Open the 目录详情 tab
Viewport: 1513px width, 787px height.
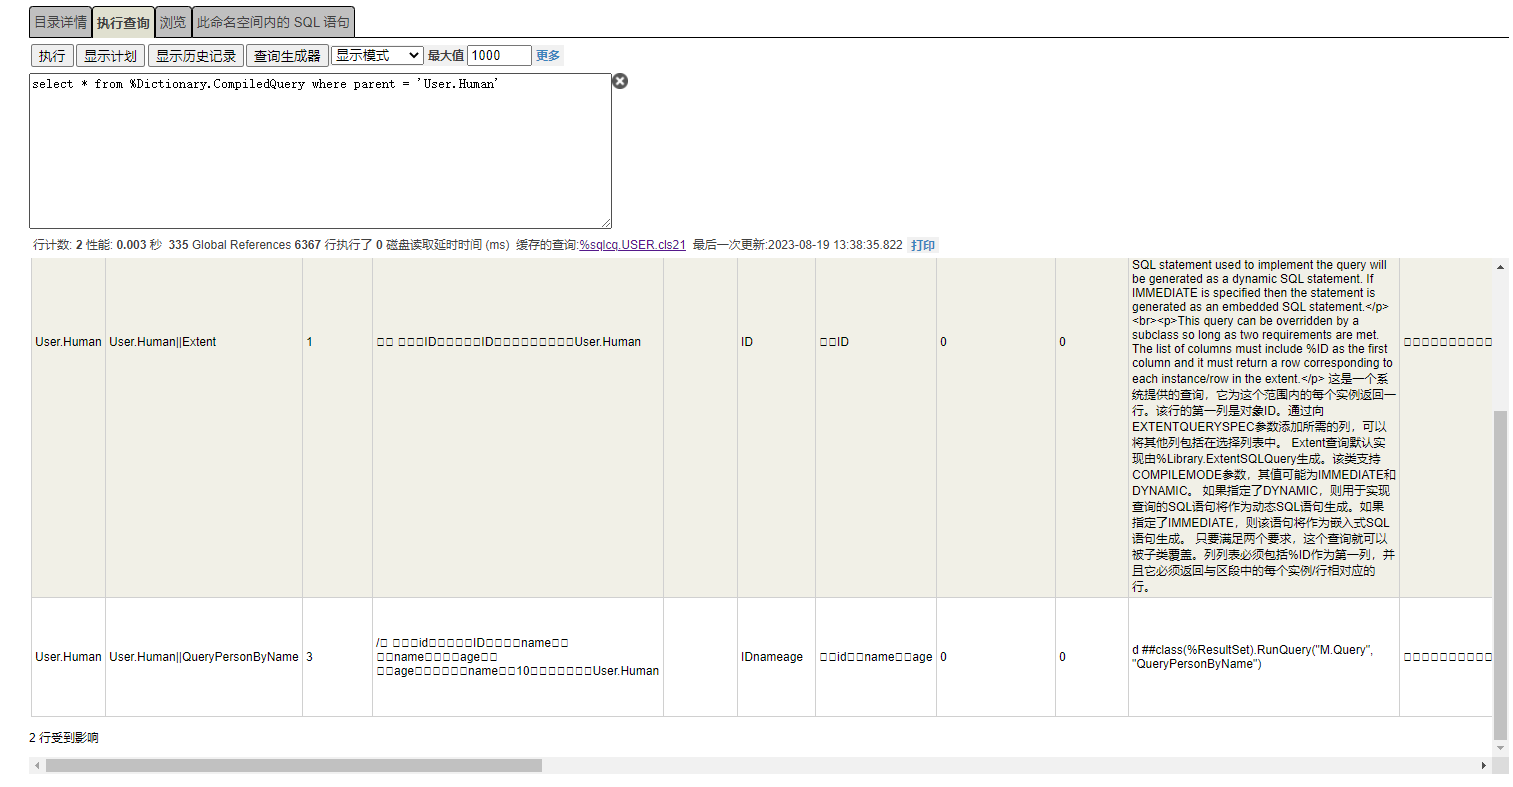[60, 22]
